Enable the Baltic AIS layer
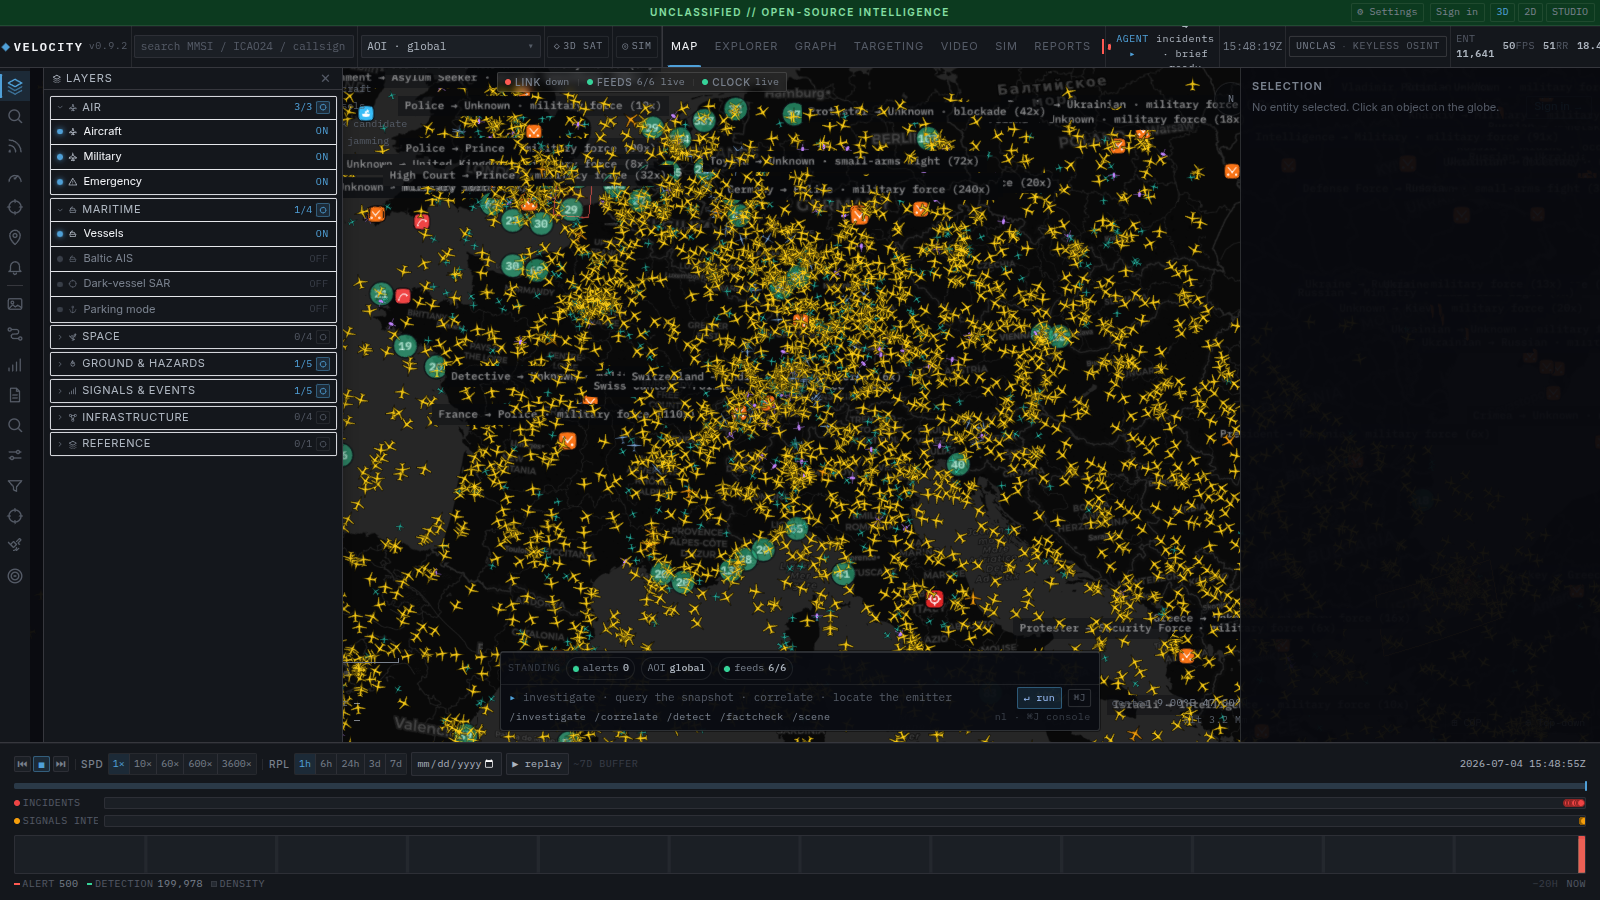Viewport: 1600px width, 900px height. 193,258
